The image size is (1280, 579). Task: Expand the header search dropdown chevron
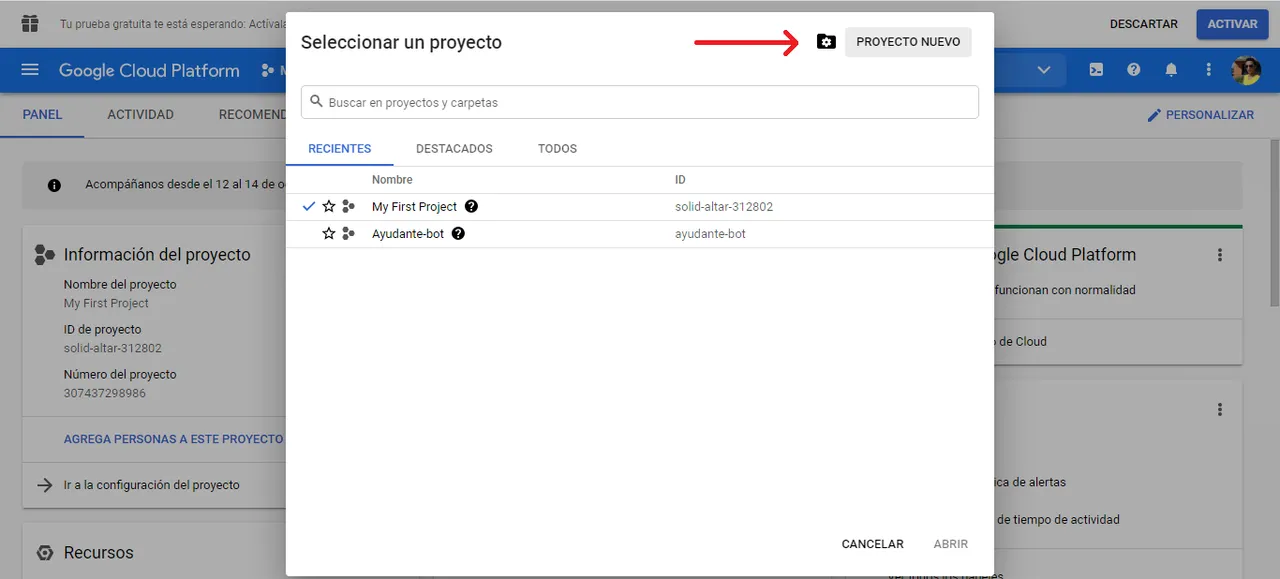coord(1044,70)
